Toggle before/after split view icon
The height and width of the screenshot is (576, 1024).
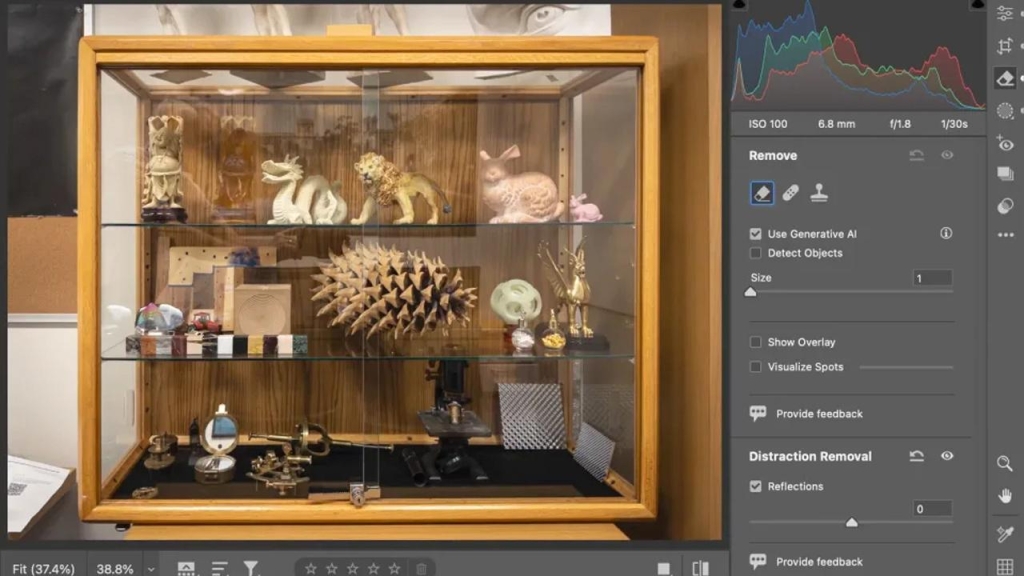[x=700, y=569]
